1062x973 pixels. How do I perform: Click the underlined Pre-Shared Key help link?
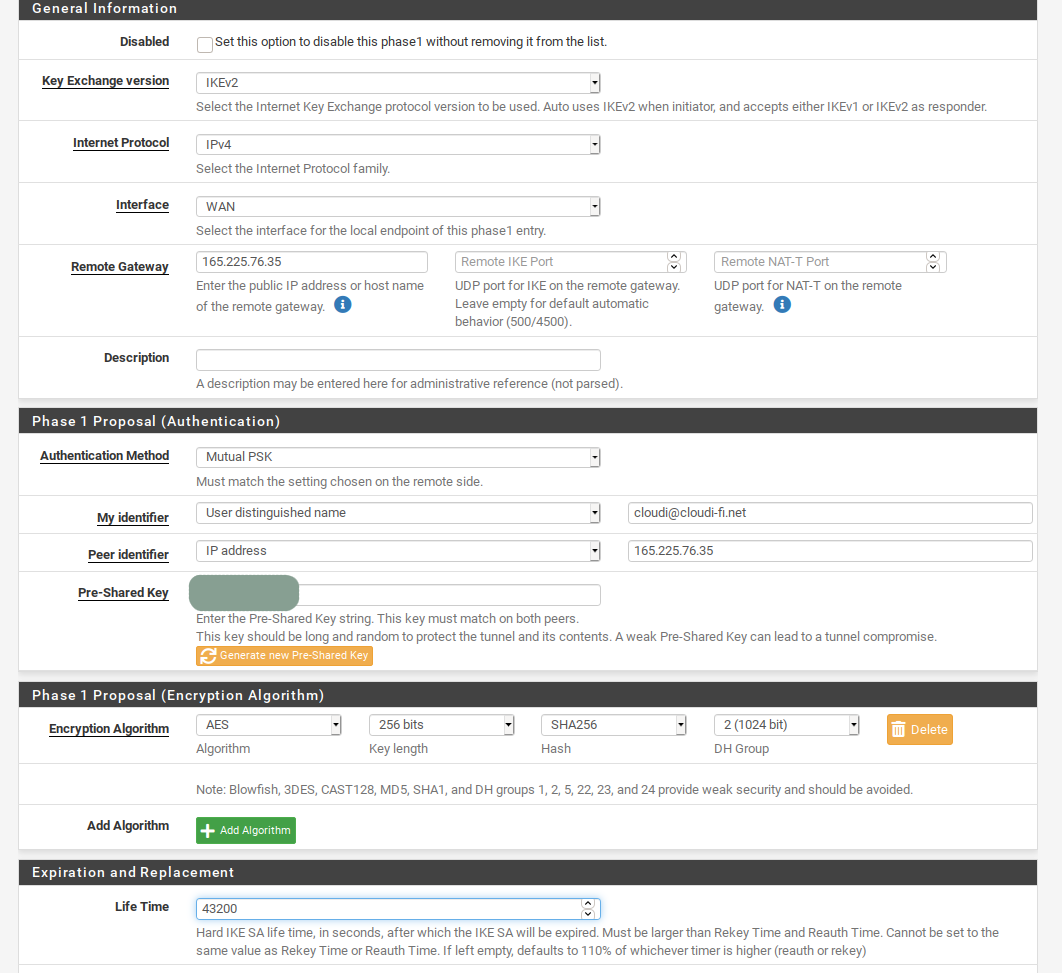point(123,592)
